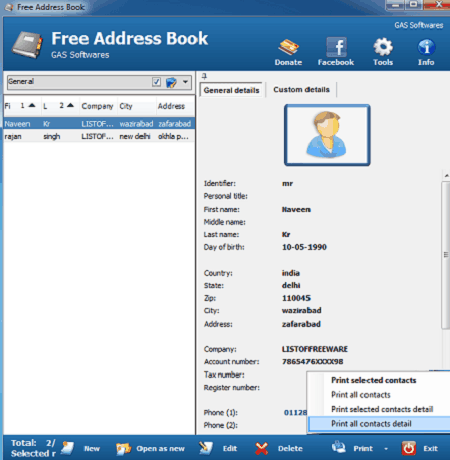Click the '110045' zip value

(296, 298)
